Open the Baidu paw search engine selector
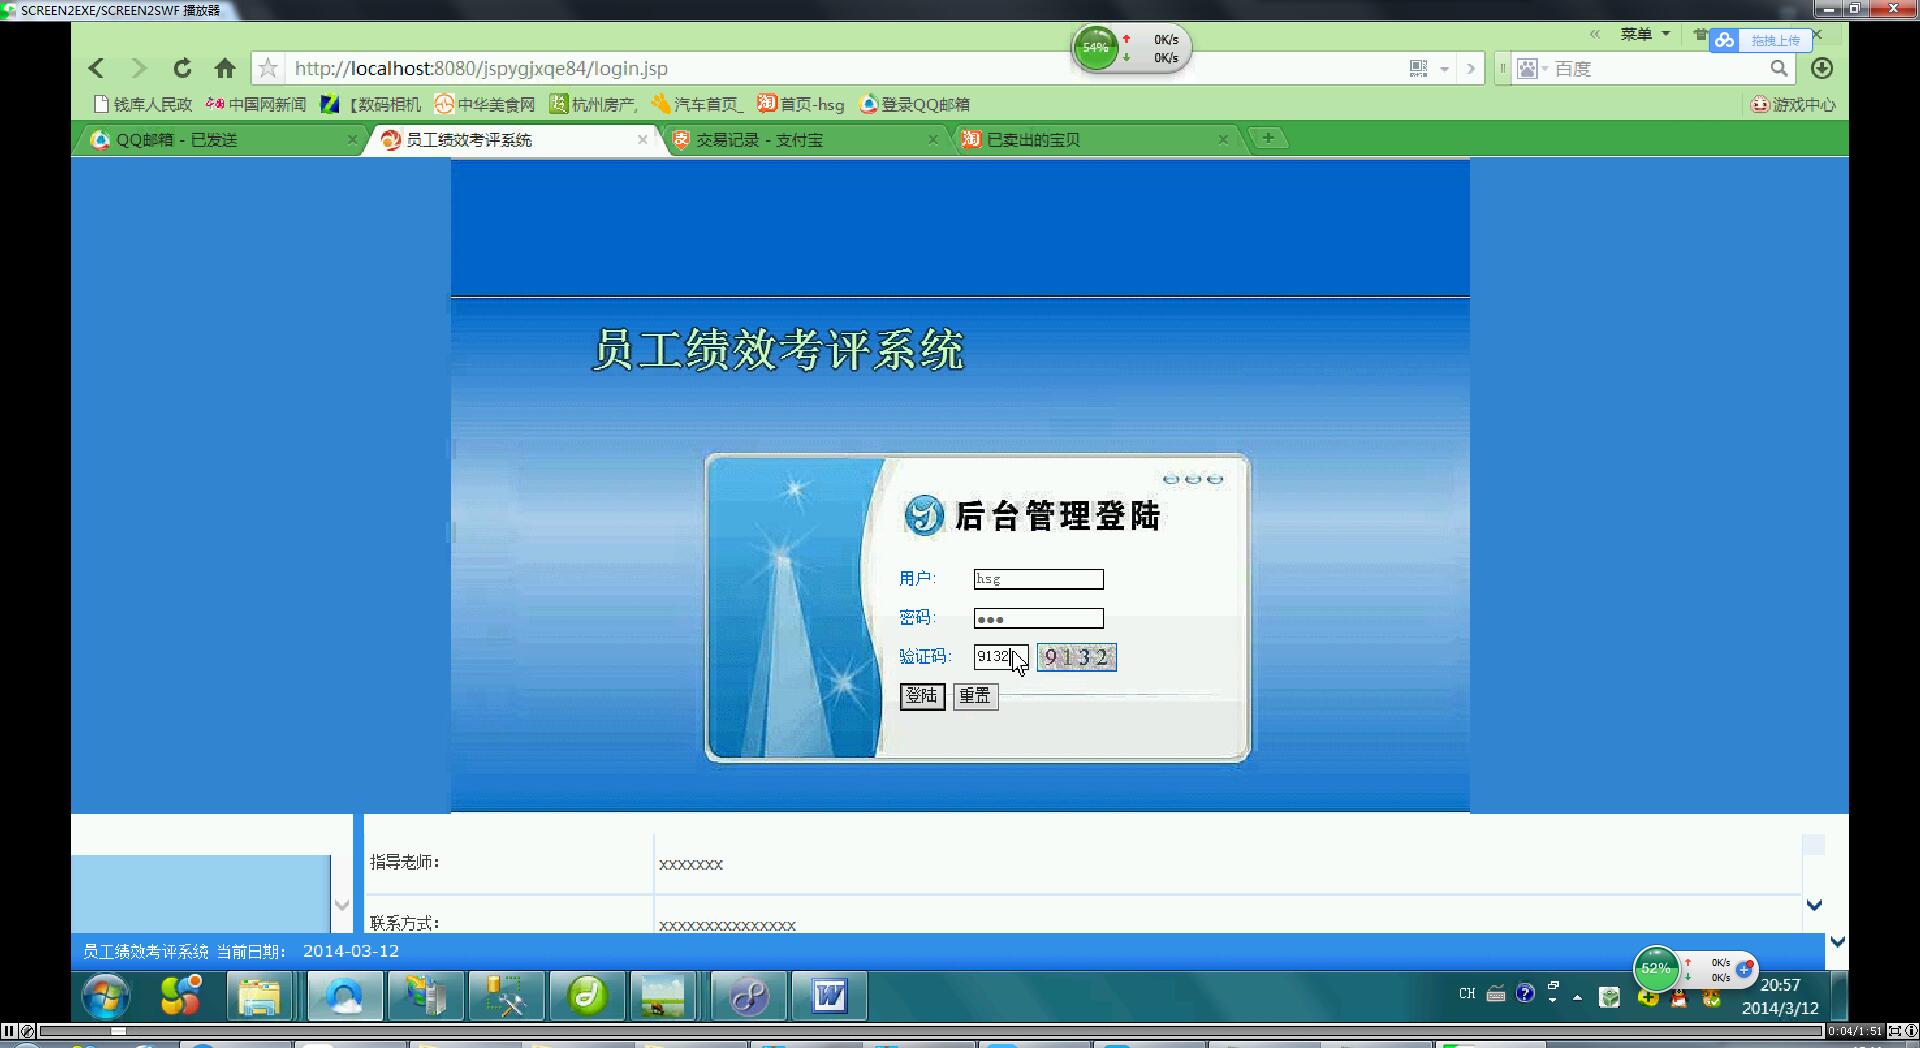 [x=1532, y=68]
